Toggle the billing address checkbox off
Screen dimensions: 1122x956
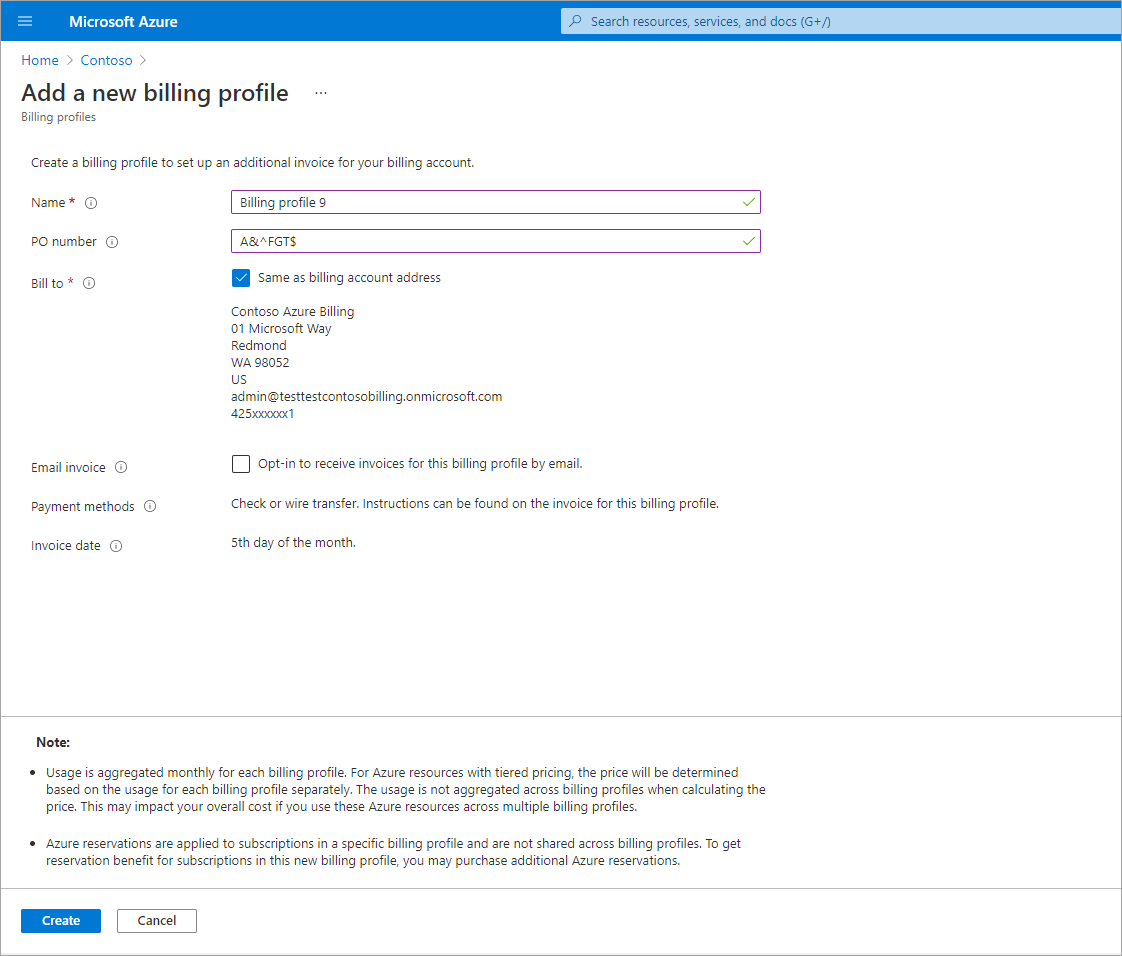click(241, 277)
